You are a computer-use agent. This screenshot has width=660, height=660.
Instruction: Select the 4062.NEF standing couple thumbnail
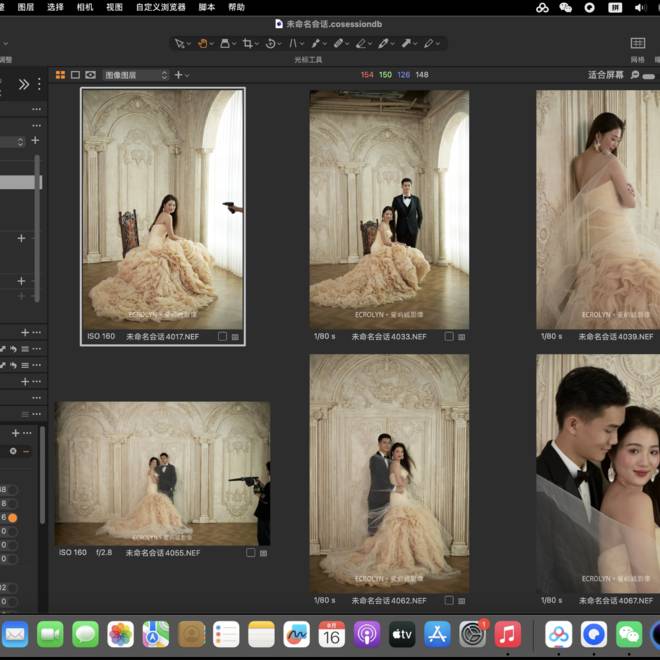click(389, 474)
